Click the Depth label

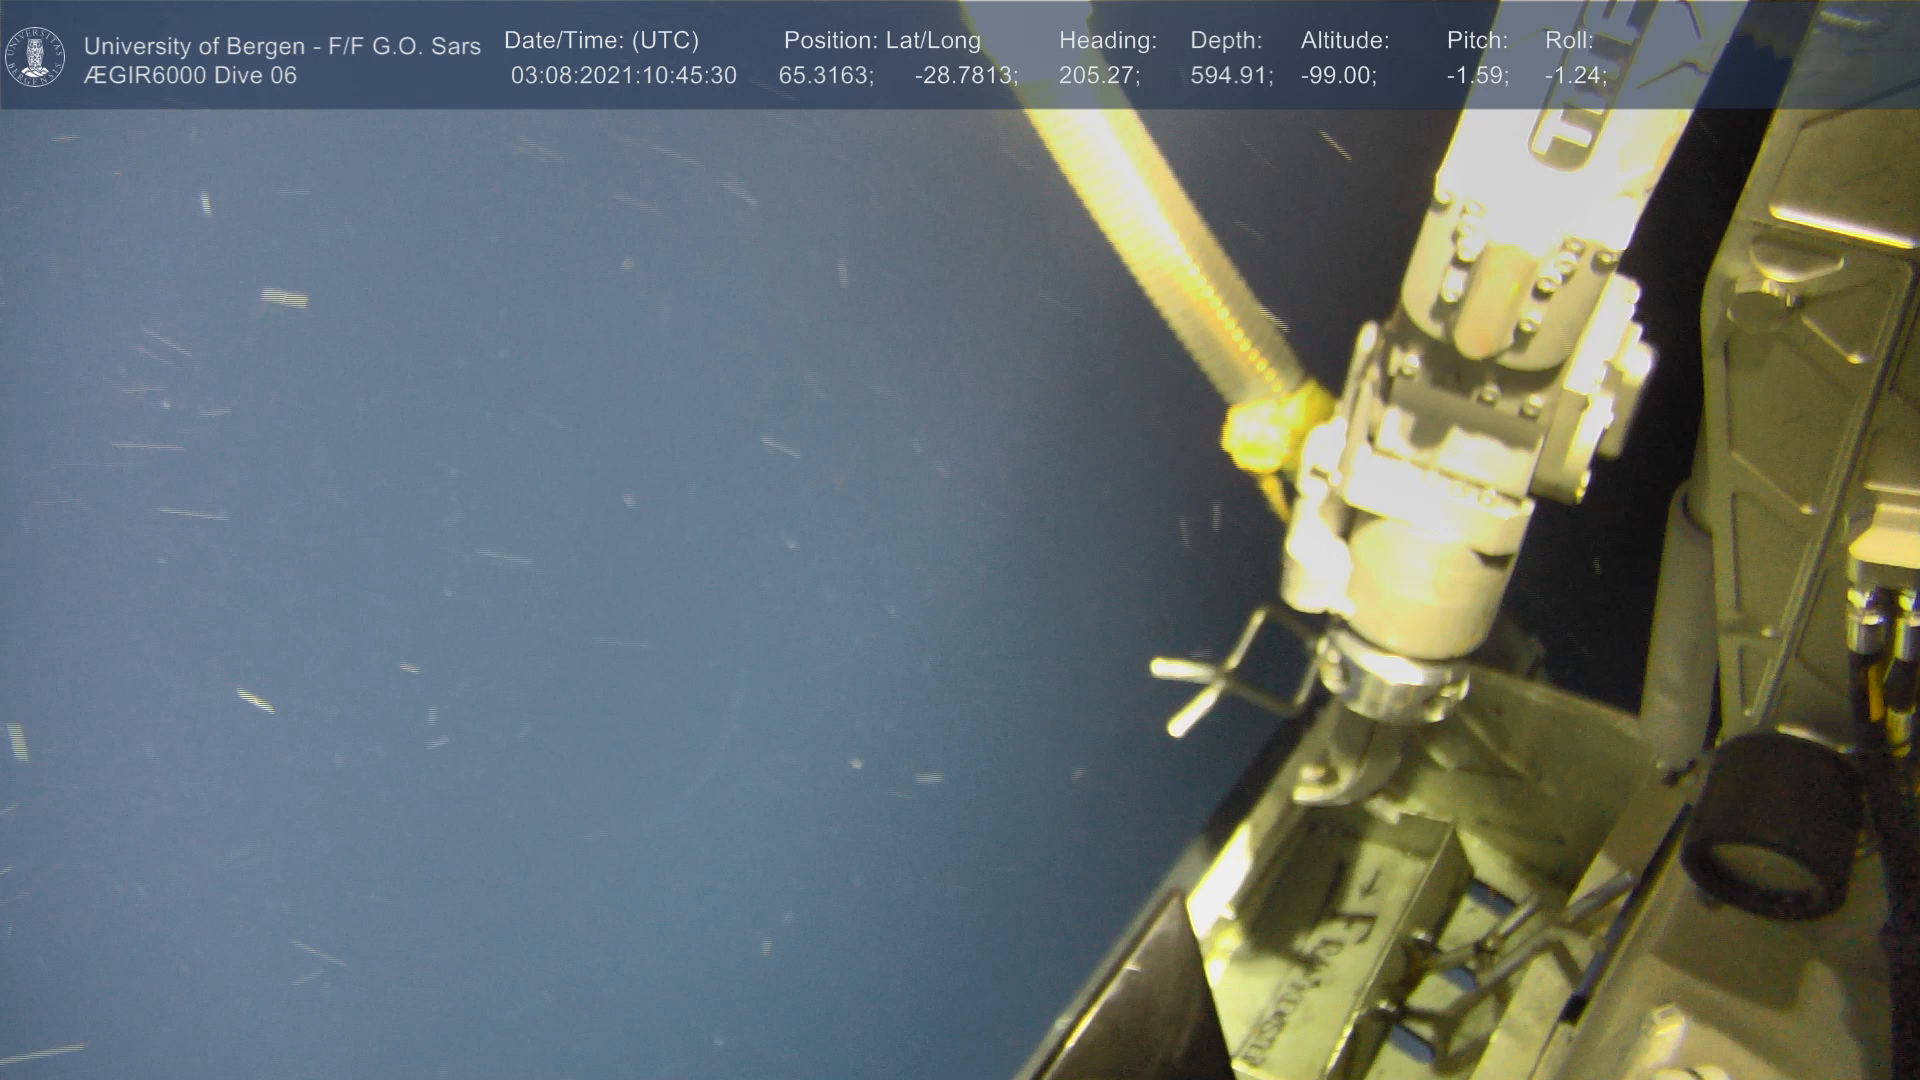pos(1226,41)
